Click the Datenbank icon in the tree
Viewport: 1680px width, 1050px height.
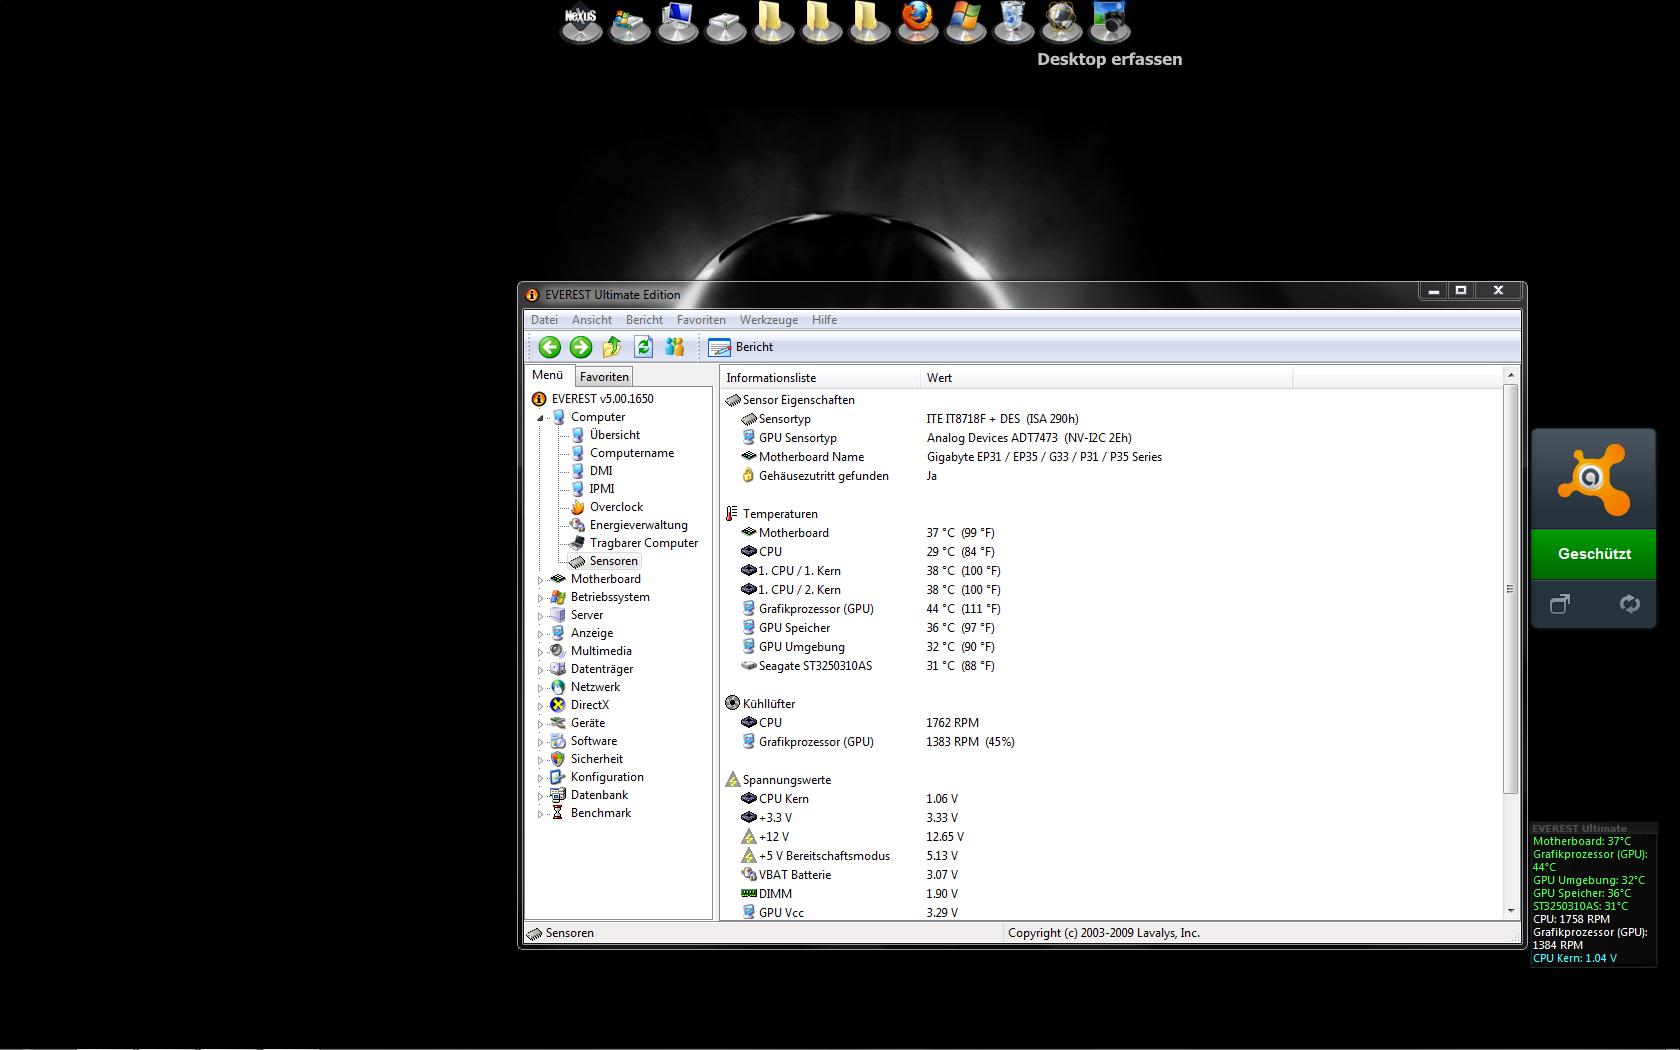[x=558, y=795]
